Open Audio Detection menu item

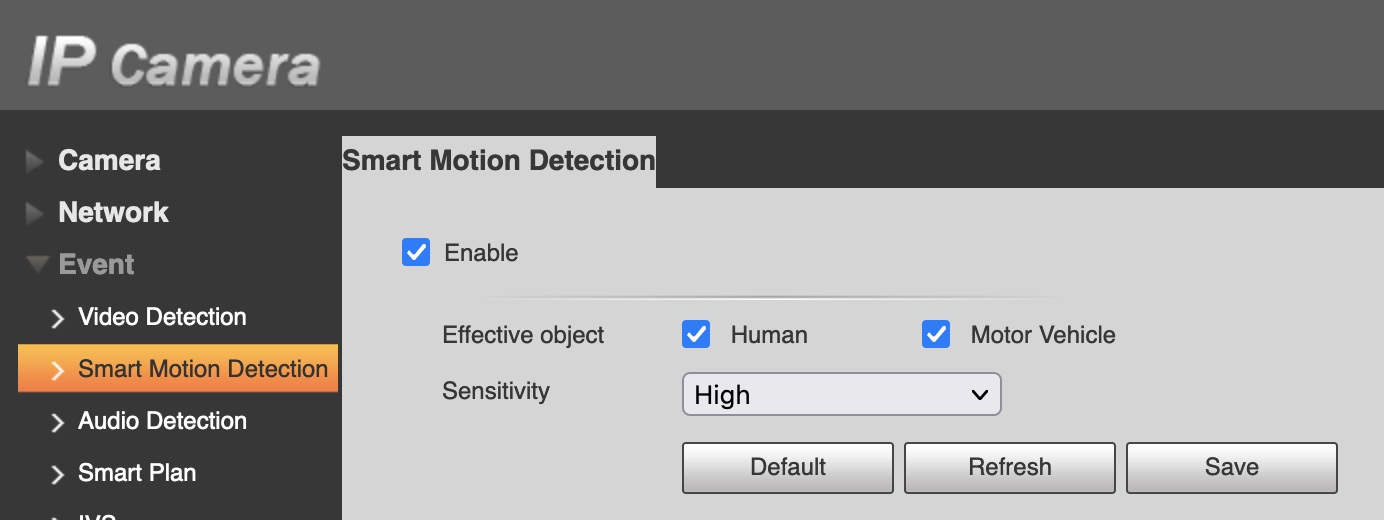[162, 421]
